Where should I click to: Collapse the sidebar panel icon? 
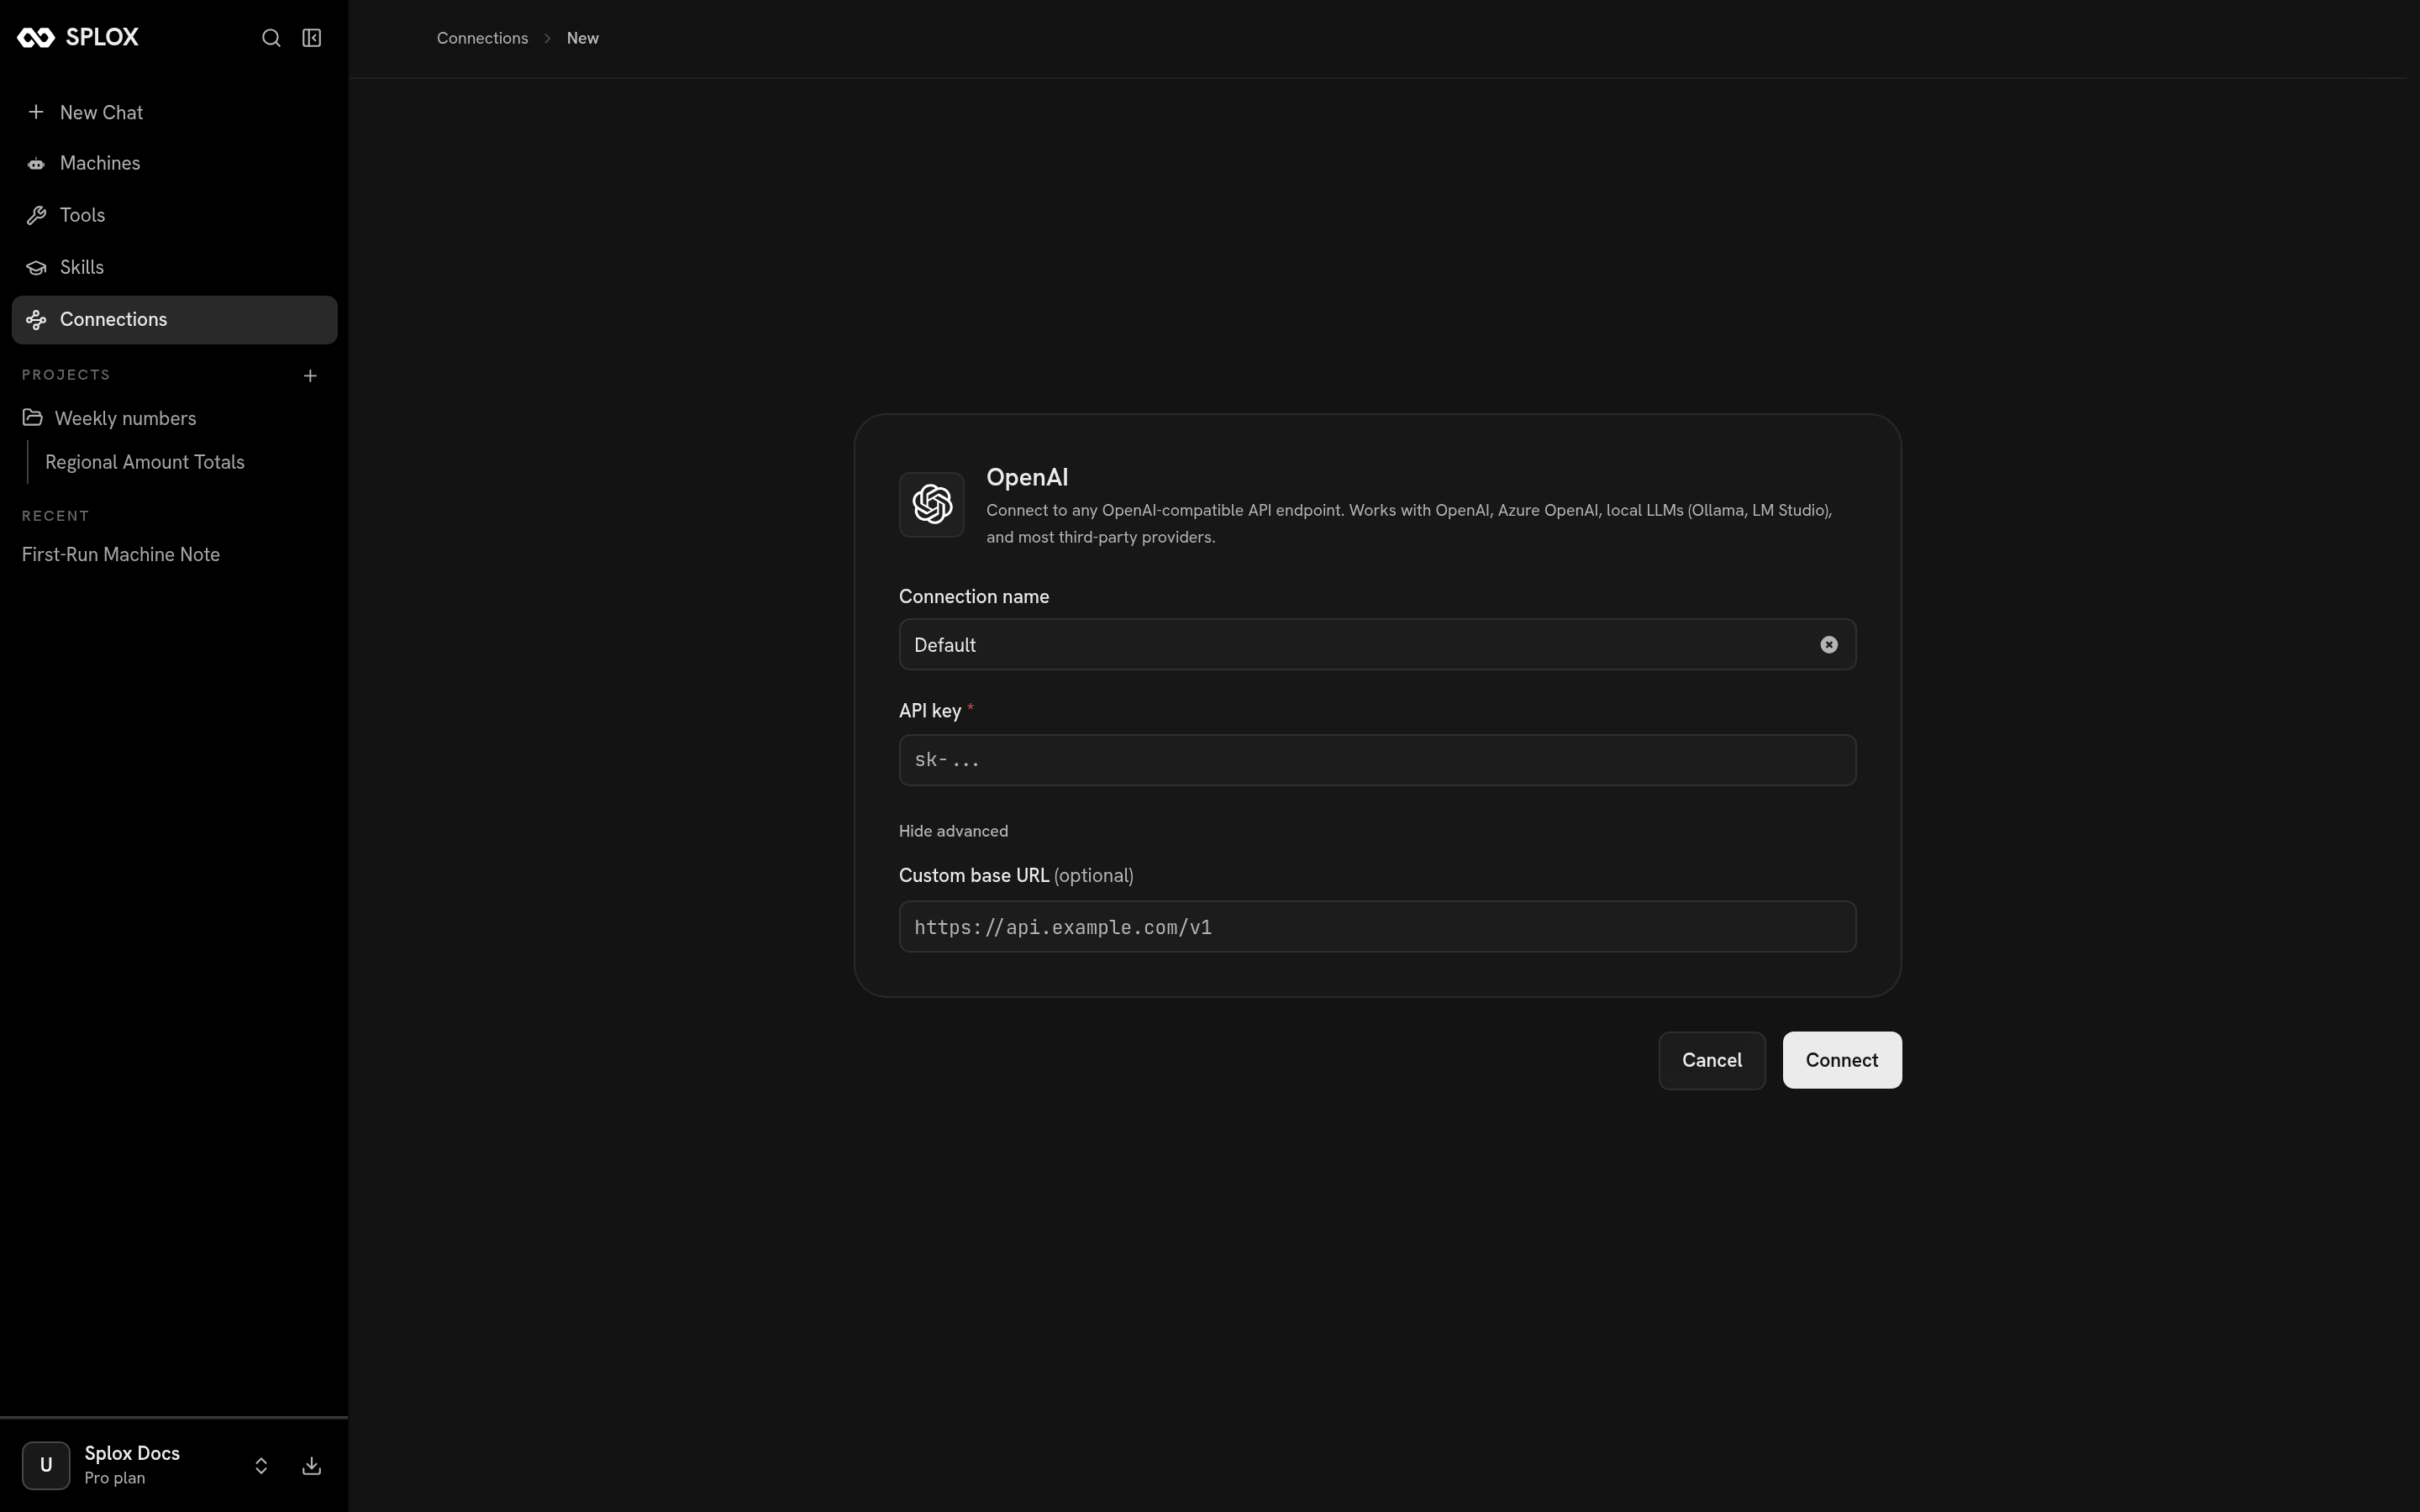(312, 38)
